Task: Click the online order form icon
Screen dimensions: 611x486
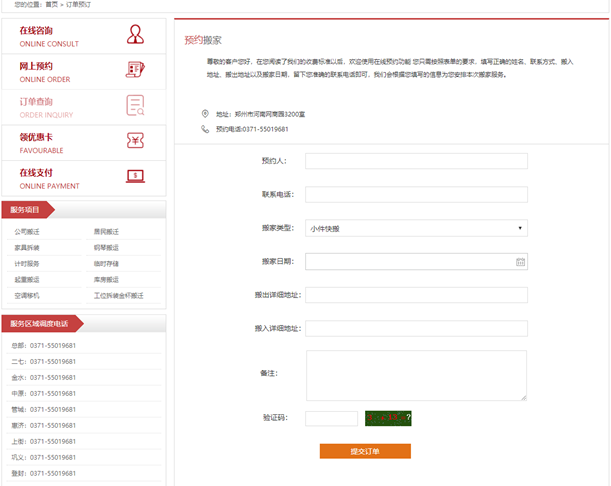Action: (135, 70)
